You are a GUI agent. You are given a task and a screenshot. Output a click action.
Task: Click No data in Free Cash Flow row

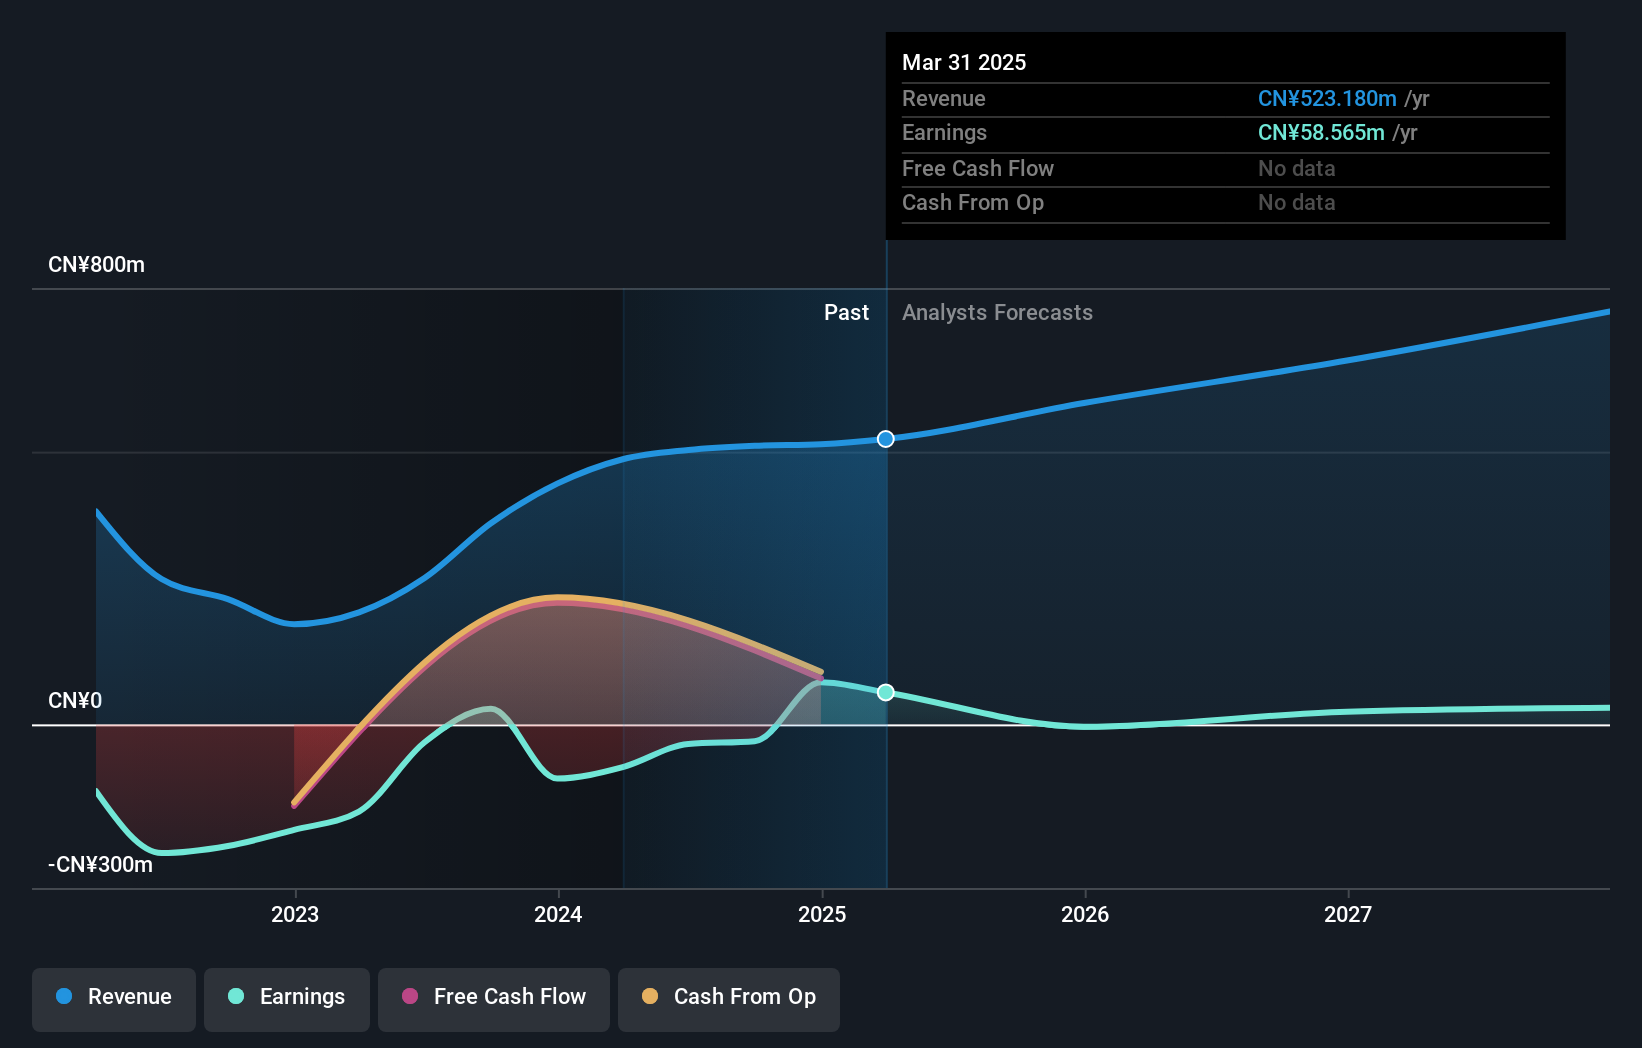click(x=1297, y=169)
